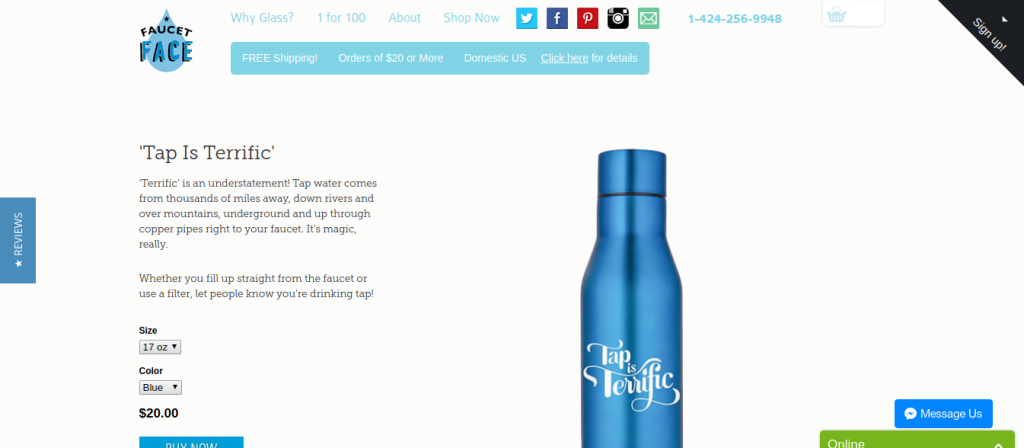
Task: Open the Shop Now menu
Action: 472,18
